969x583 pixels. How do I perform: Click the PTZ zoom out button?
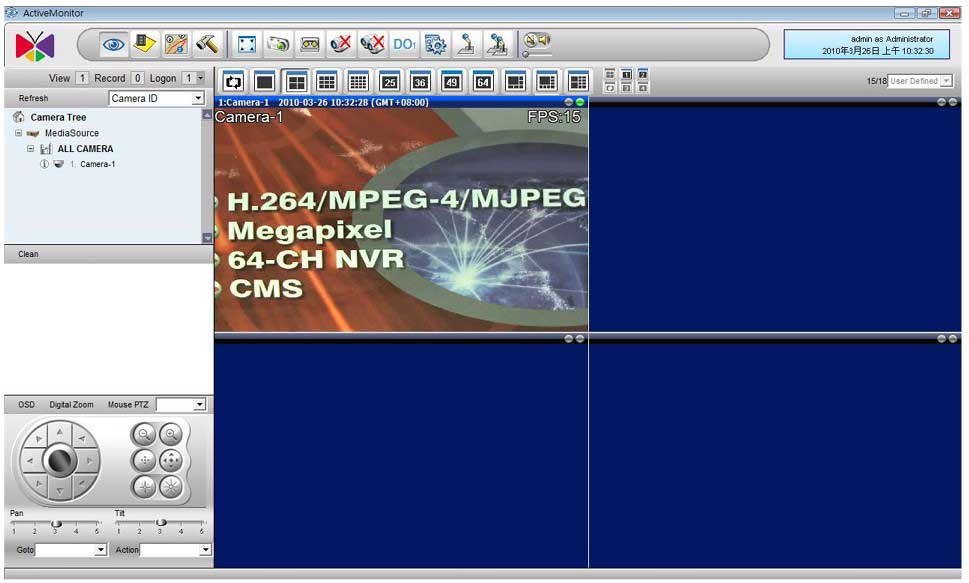point(145,434)
